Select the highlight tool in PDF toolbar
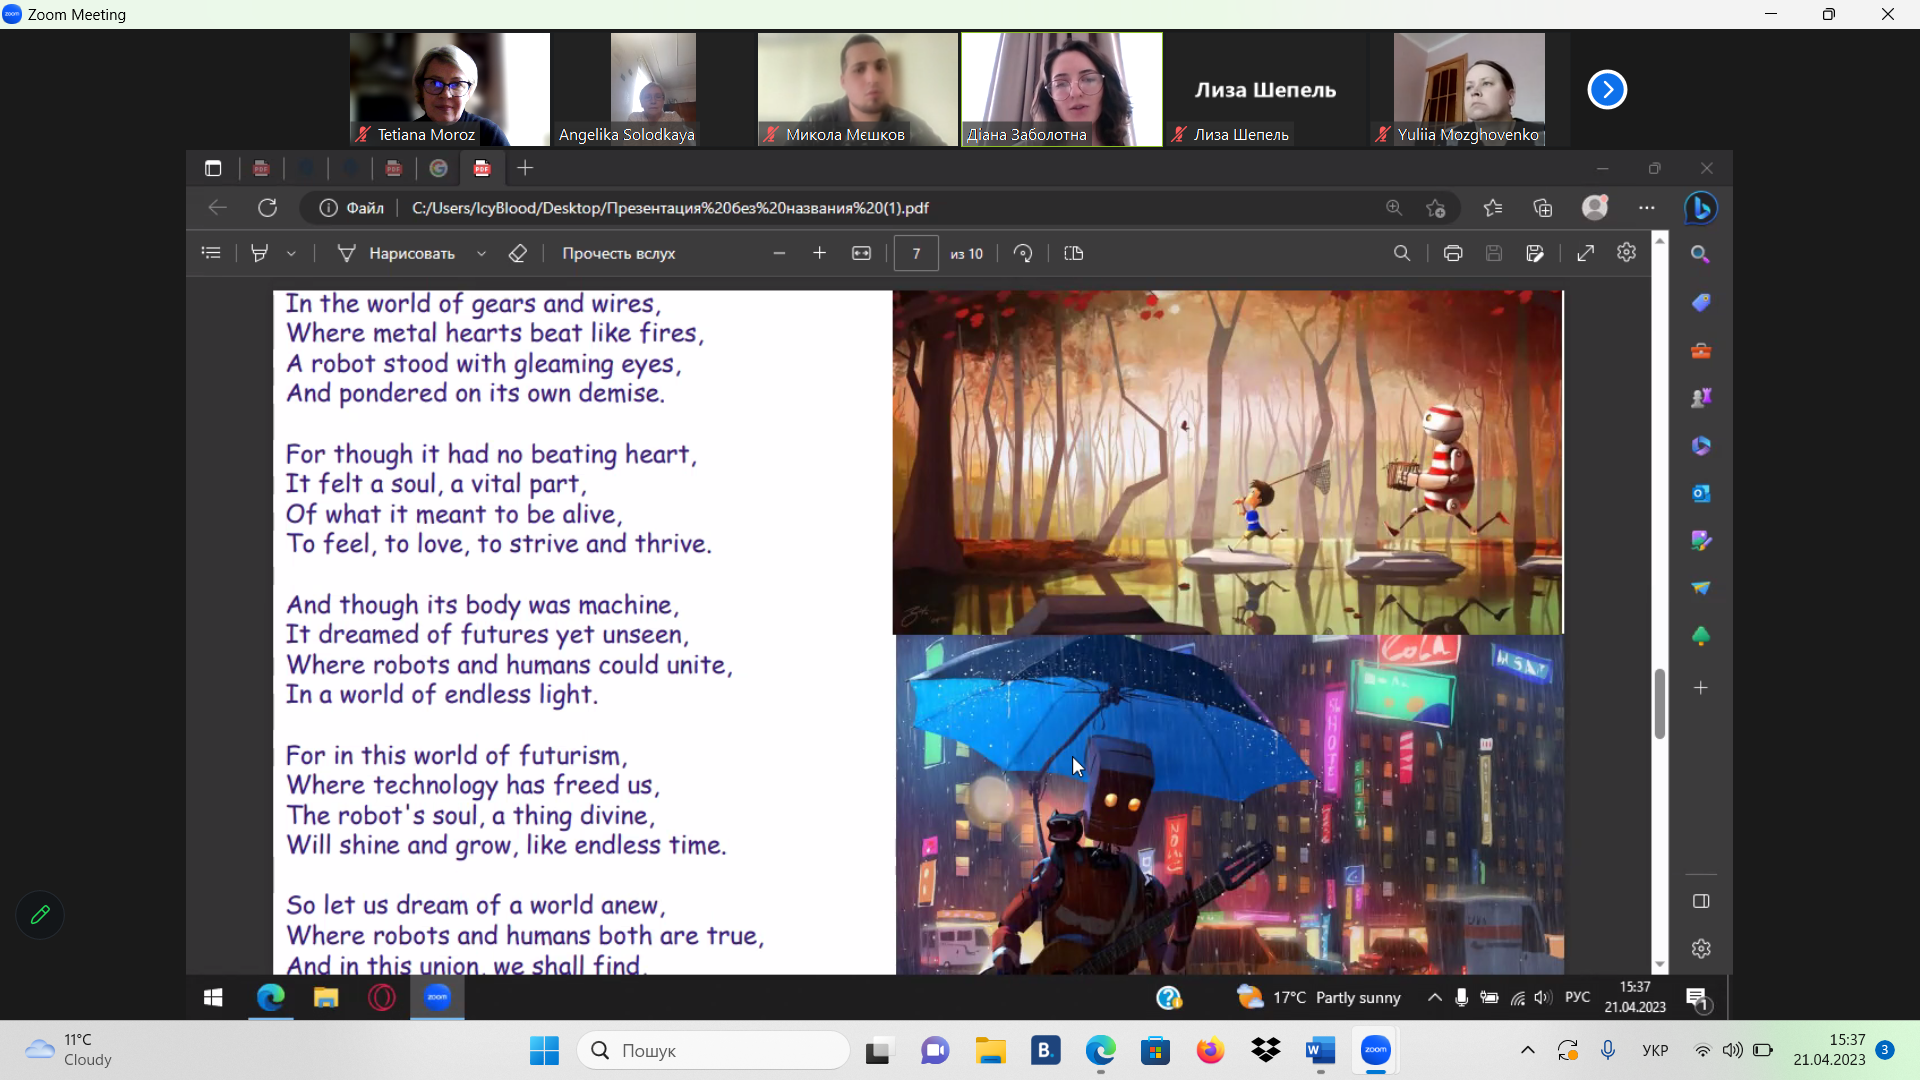 pos(260,253)
